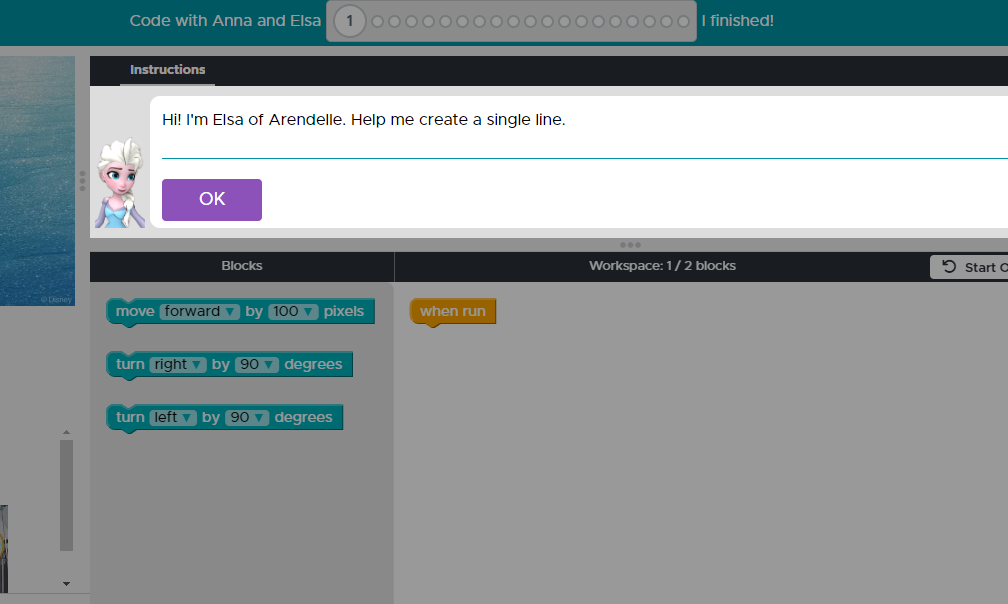The width and height of the screenshot is (1008, 604).
Task: Click Elsa's avatar in the instructions
Action: pyautogui.click(x=120, y=184)
